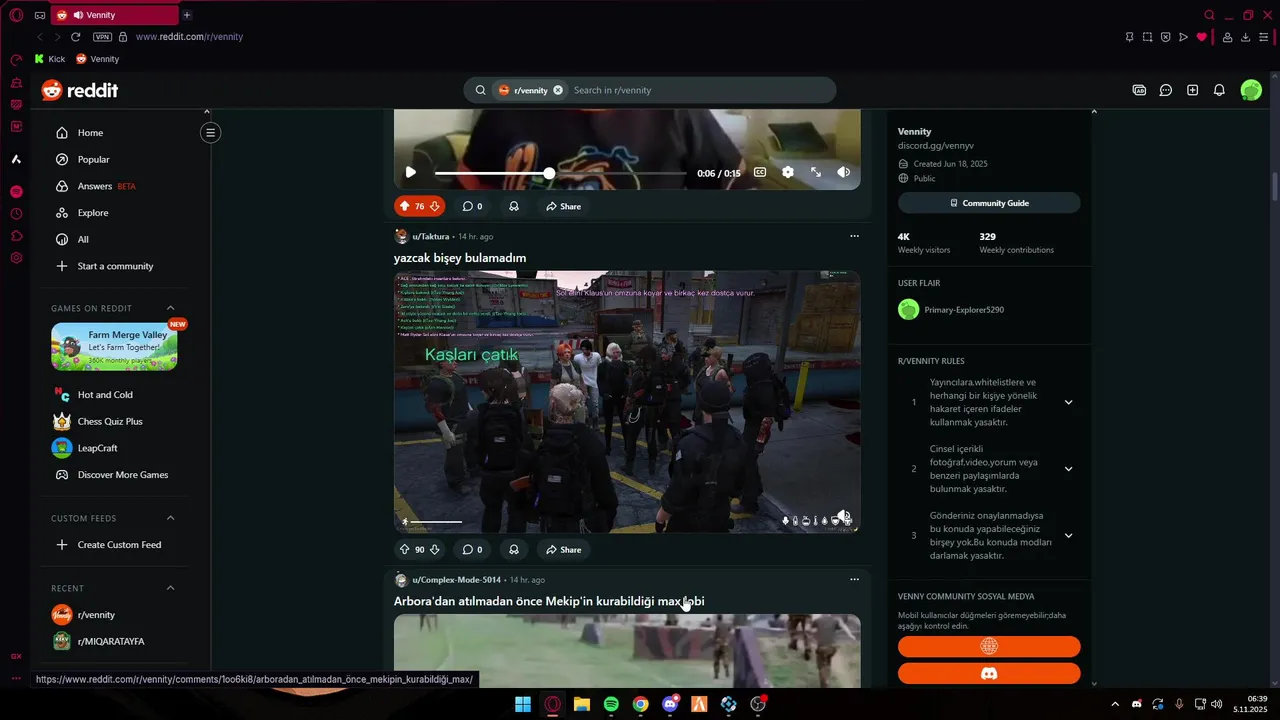Toggle closed captions on top video

coord(760,172)
